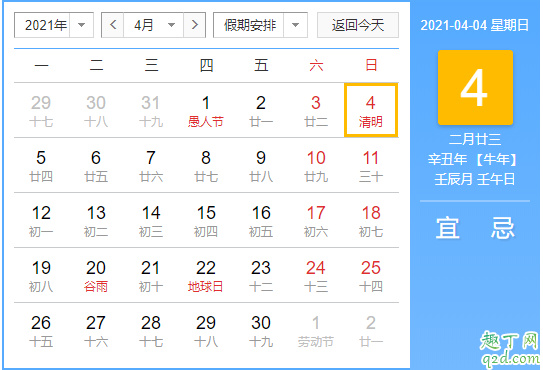
Task: Select April 7 廿六
Action: pyautogui.click(x=151, y=166)
